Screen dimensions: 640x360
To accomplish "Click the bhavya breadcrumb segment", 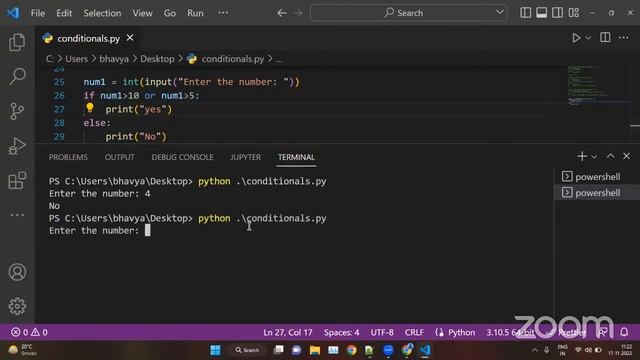I will 114,59.
